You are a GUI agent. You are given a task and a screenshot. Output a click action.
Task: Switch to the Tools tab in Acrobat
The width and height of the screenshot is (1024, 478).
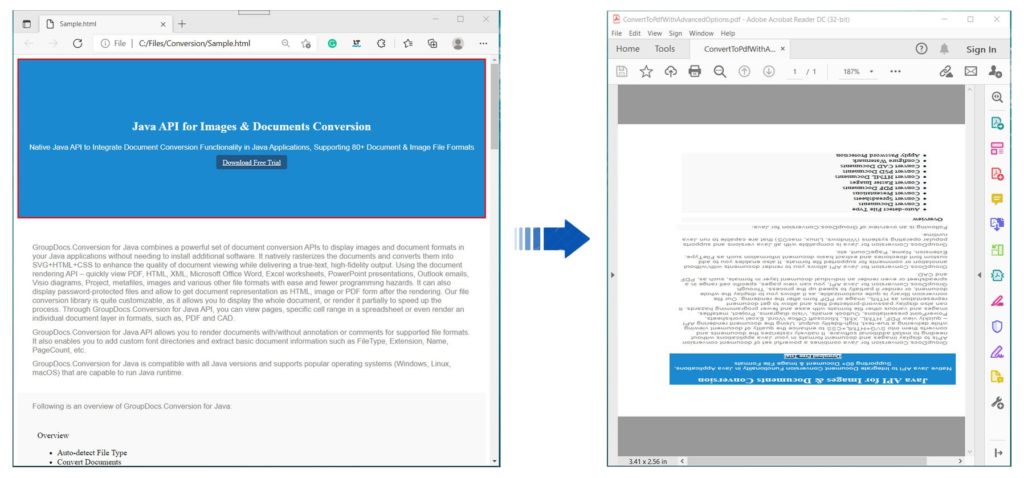click(x=664, y=48)
